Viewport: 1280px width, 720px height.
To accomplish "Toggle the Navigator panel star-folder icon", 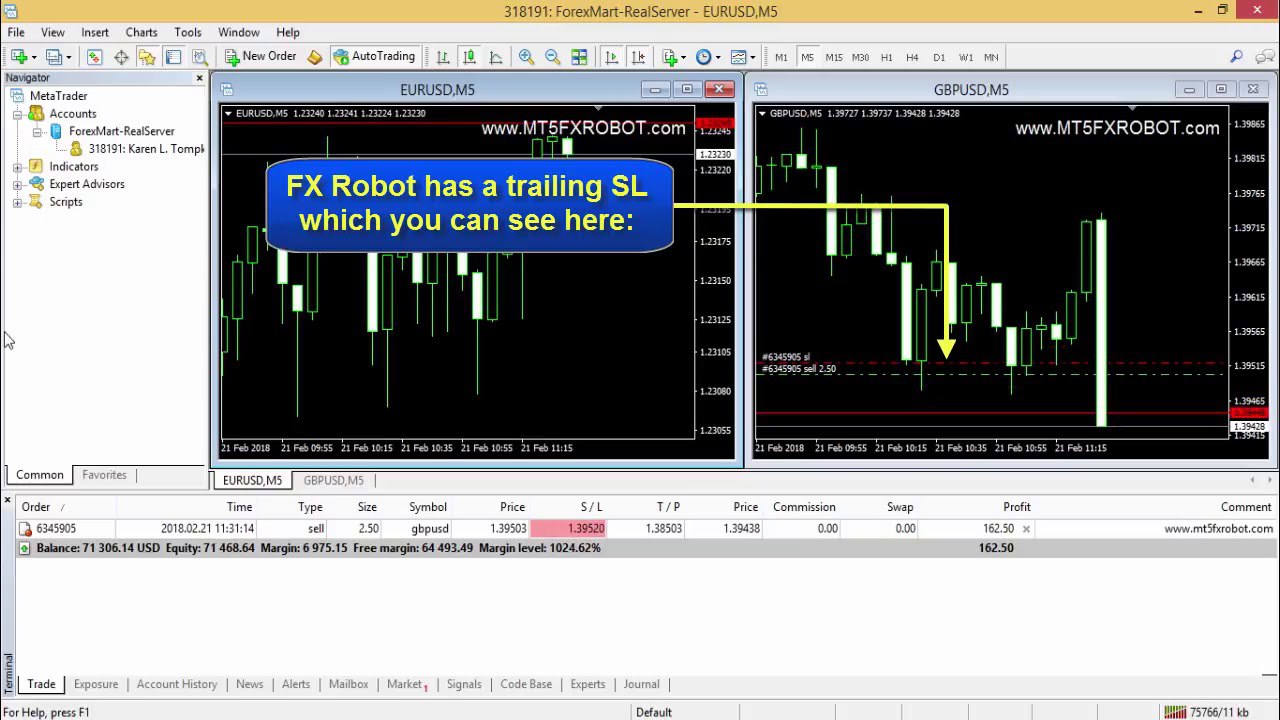I will click(147, 57).
